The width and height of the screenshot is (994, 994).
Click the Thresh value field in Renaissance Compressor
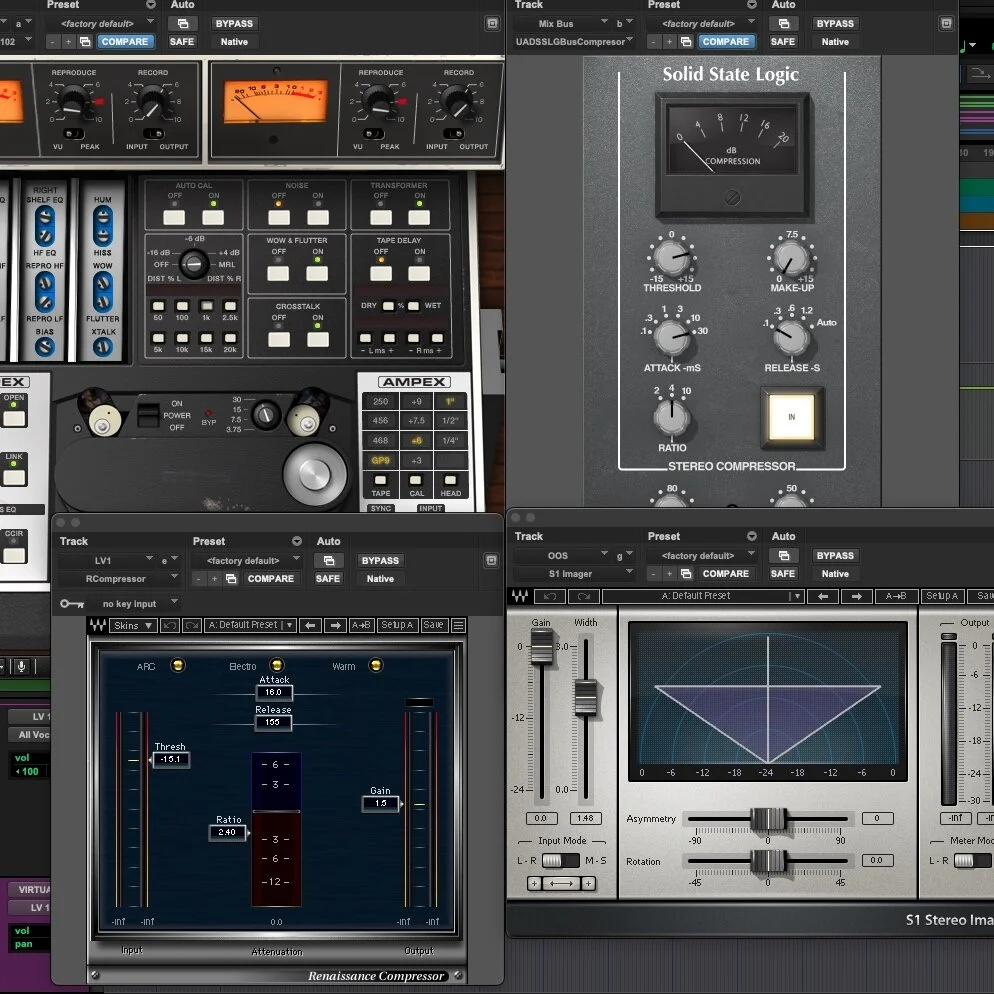[171, 759]
